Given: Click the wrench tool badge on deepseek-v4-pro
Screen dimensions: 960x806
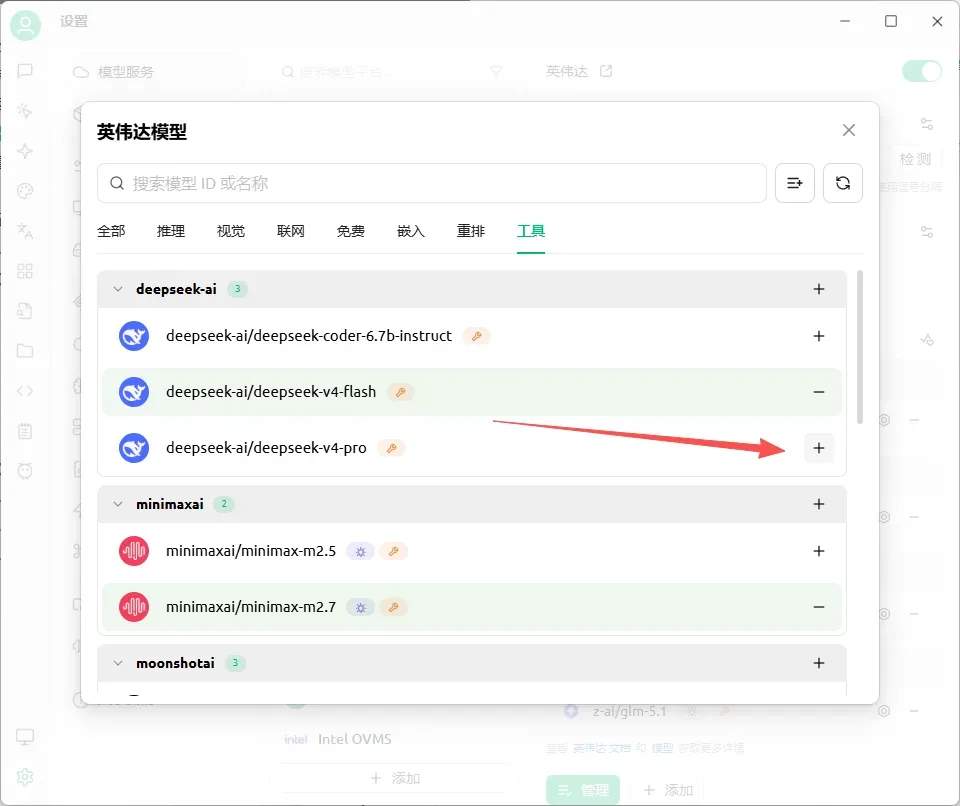Looking at the screenshot, I should [392, 448].
